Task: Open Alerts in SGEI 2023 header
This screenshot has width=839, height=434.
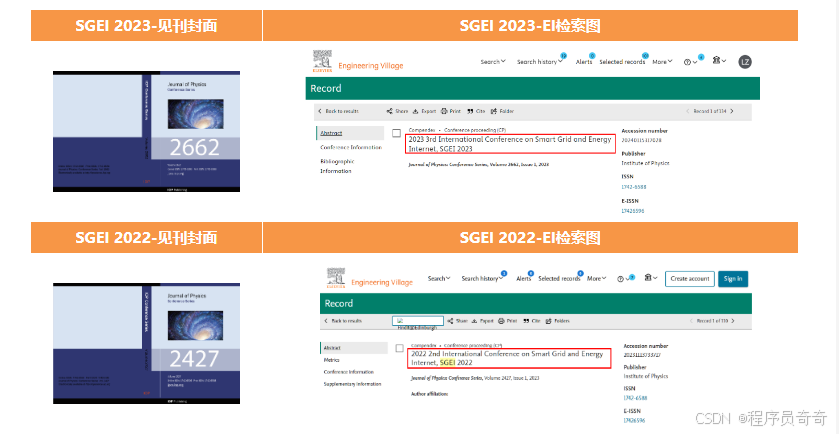Action: point(584,62)
